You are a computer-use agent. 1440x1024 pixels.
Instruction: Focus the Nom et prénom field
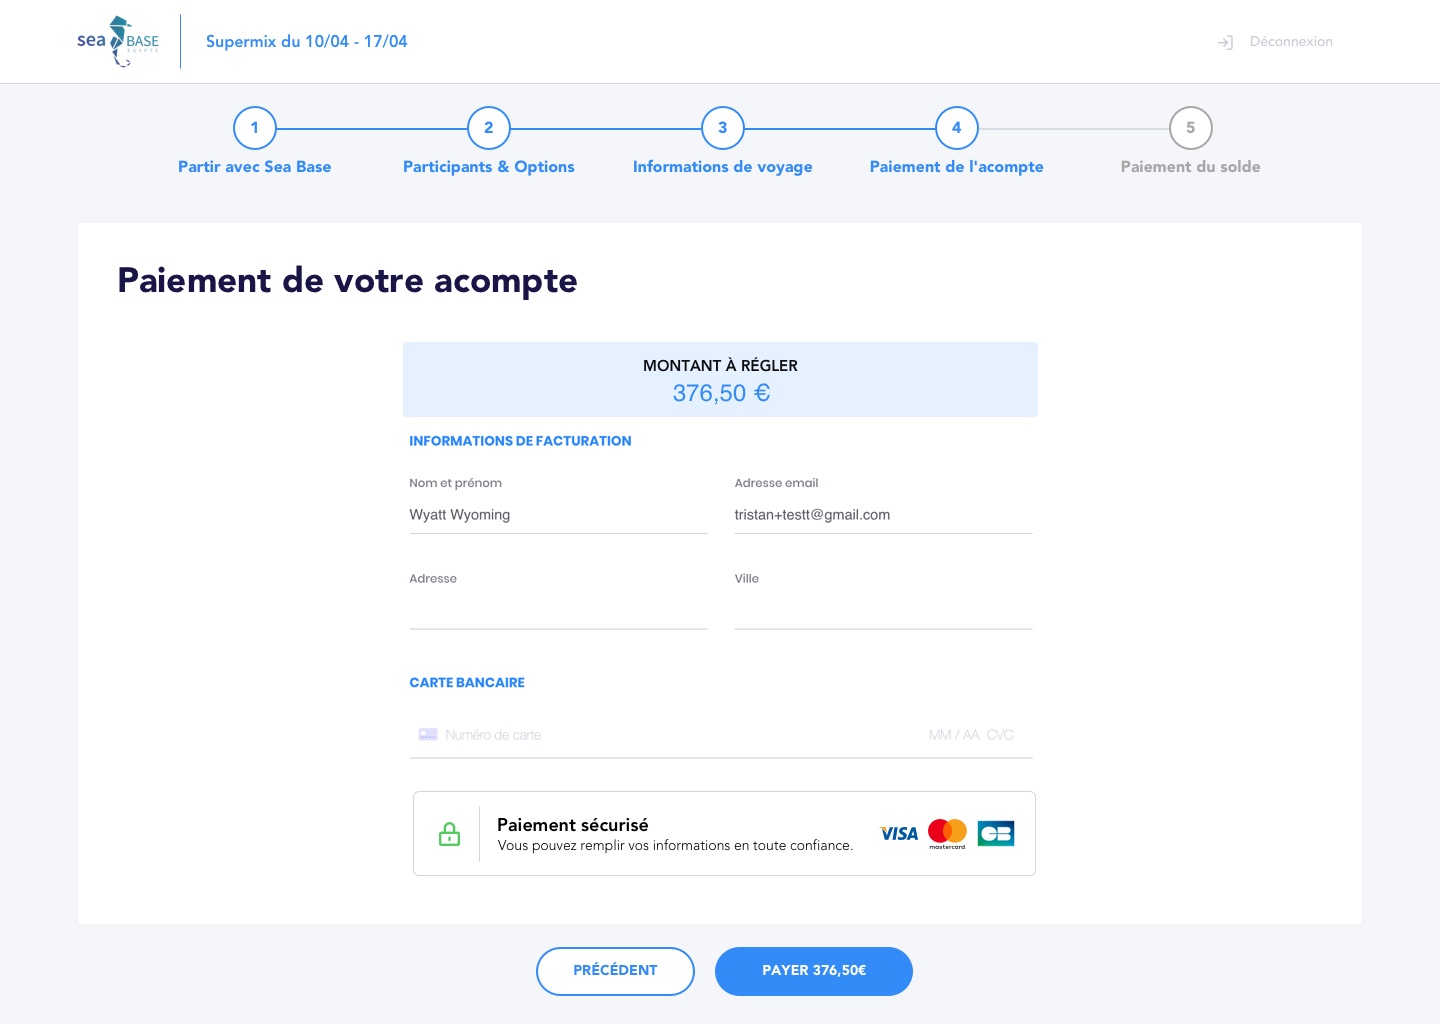click(x=558, y=515)
